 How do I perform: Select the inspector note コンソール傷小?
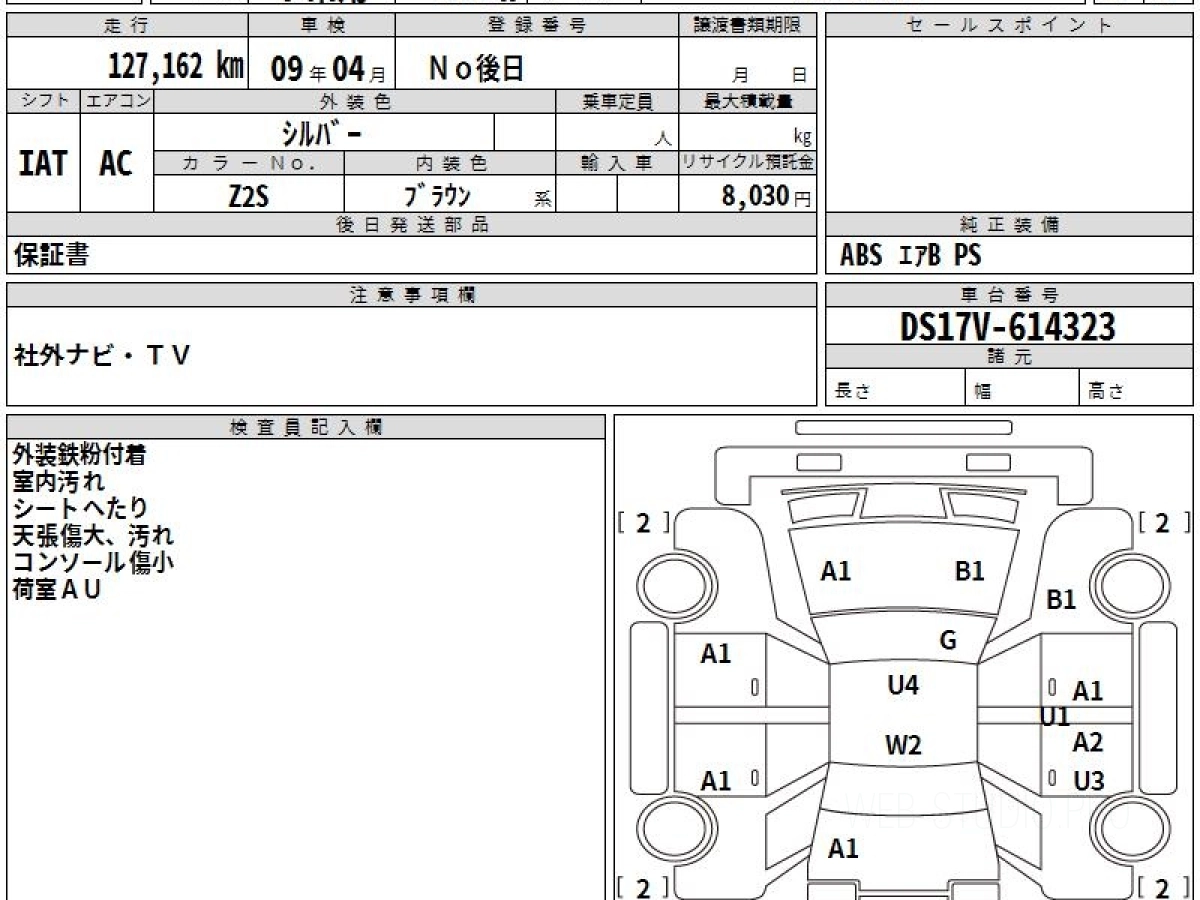(93, 562)
